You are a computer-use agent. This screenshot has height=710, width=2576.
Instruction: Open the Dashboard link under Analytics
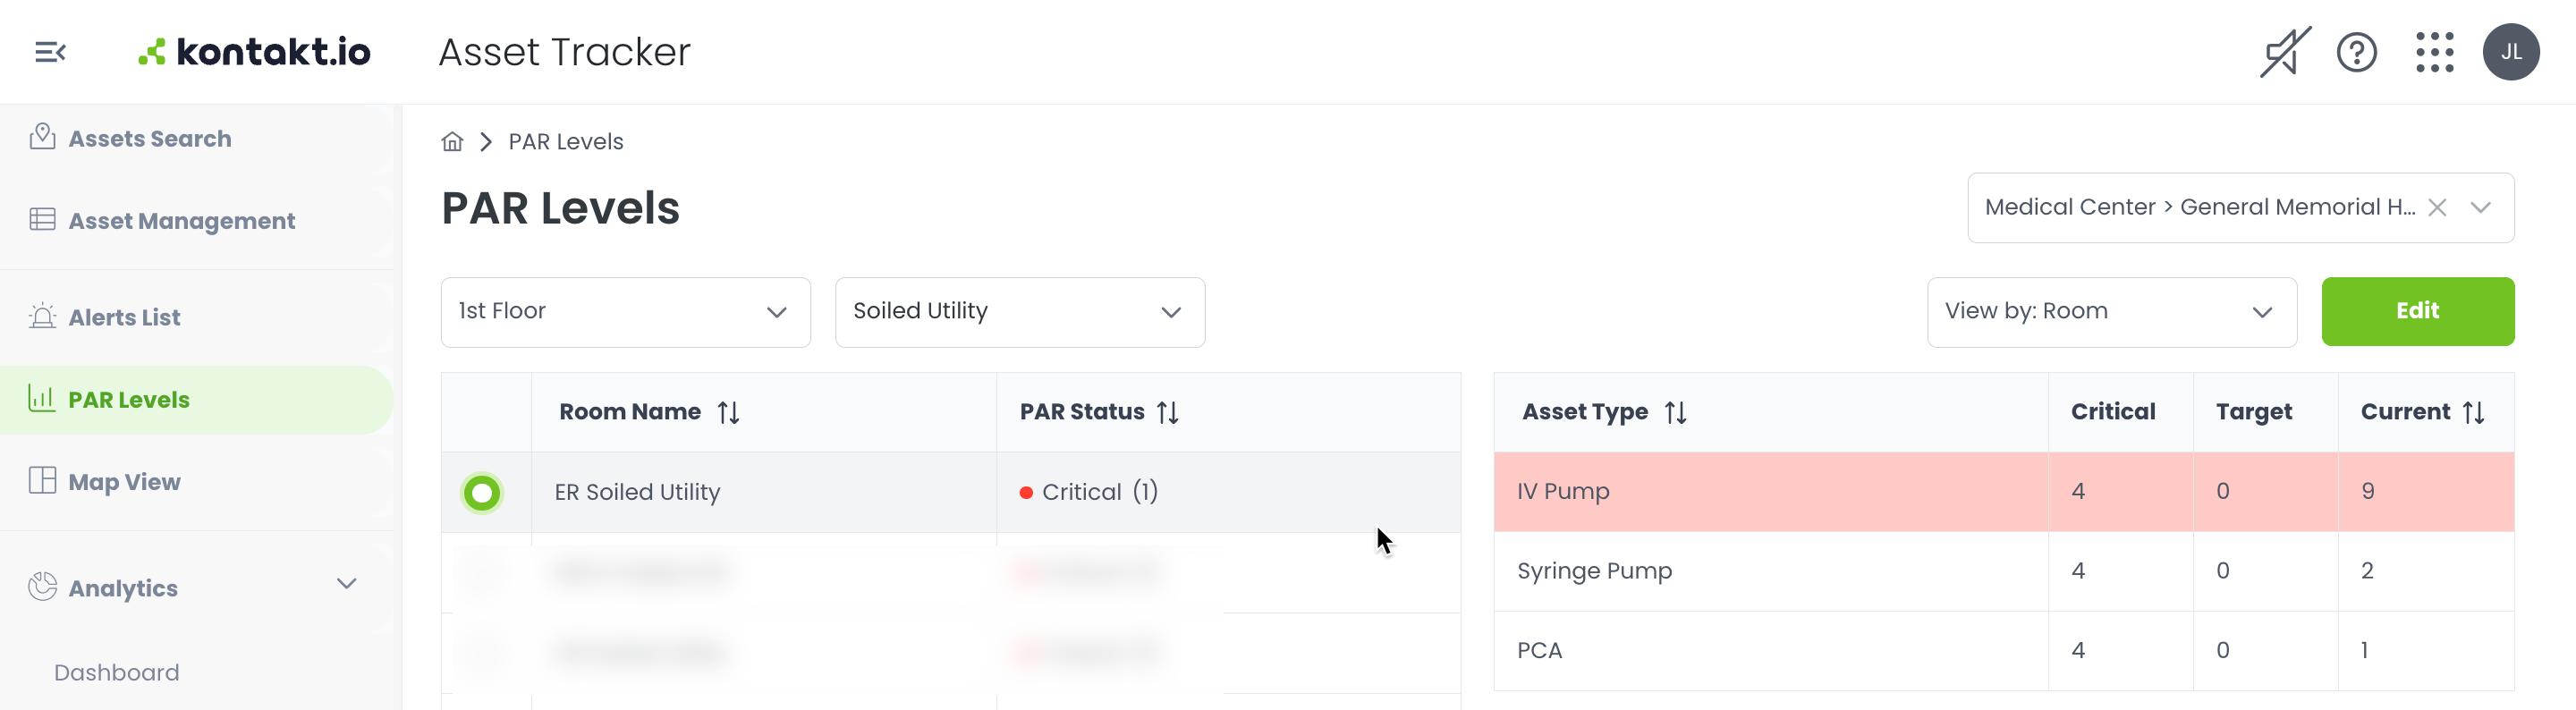117,673
